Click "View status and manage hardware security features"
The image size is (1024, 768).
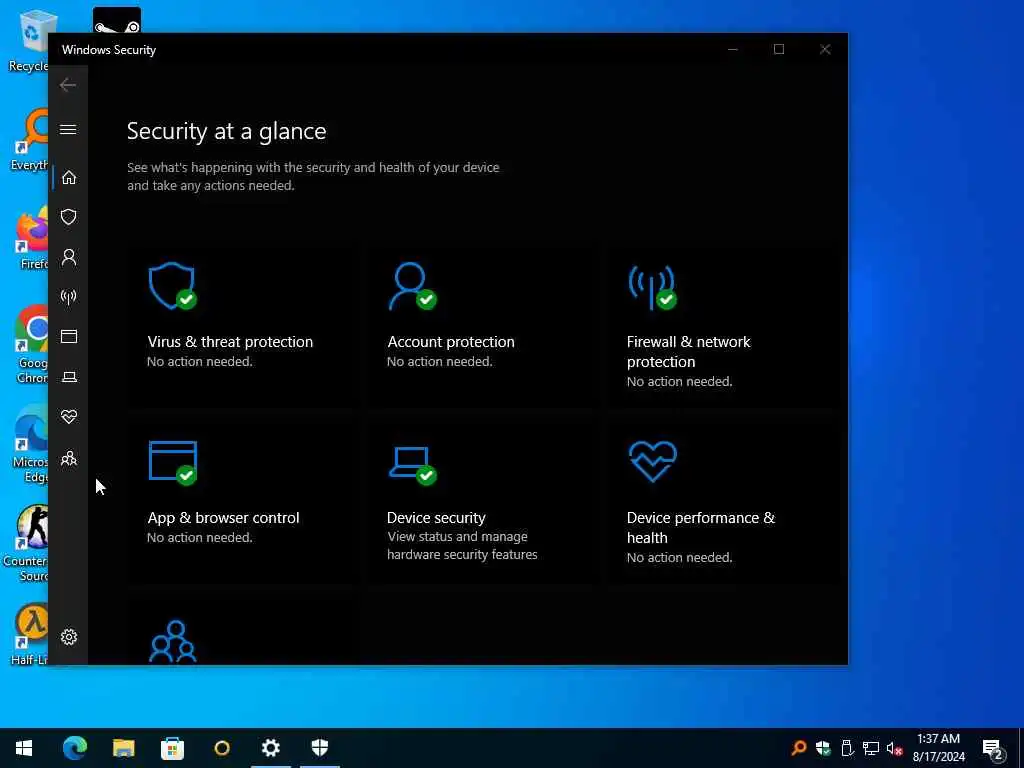coord(462,545)
